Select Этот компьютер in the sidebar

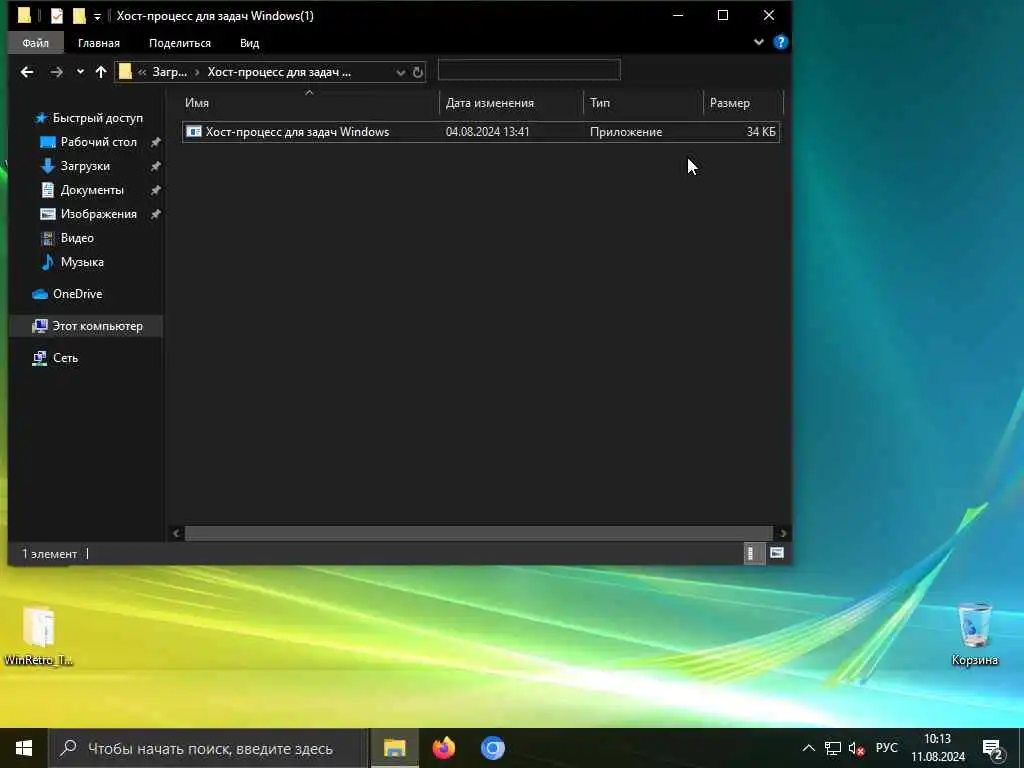click(x=87, y=326)
